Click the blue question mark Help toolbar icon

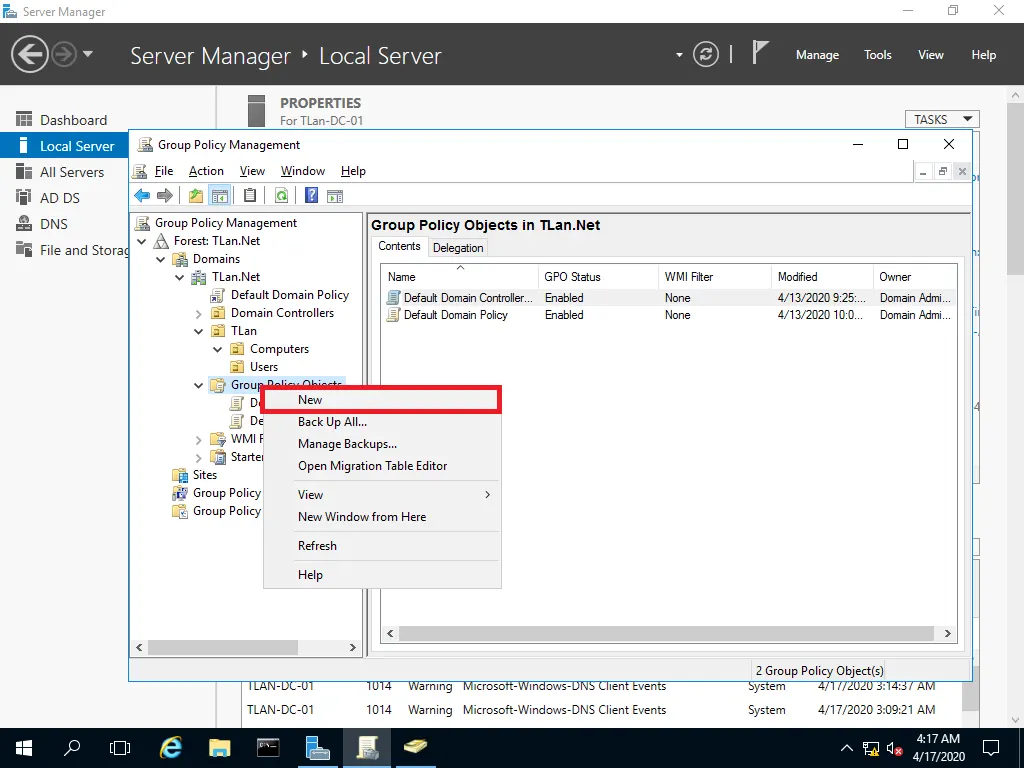tap(312, 195)
